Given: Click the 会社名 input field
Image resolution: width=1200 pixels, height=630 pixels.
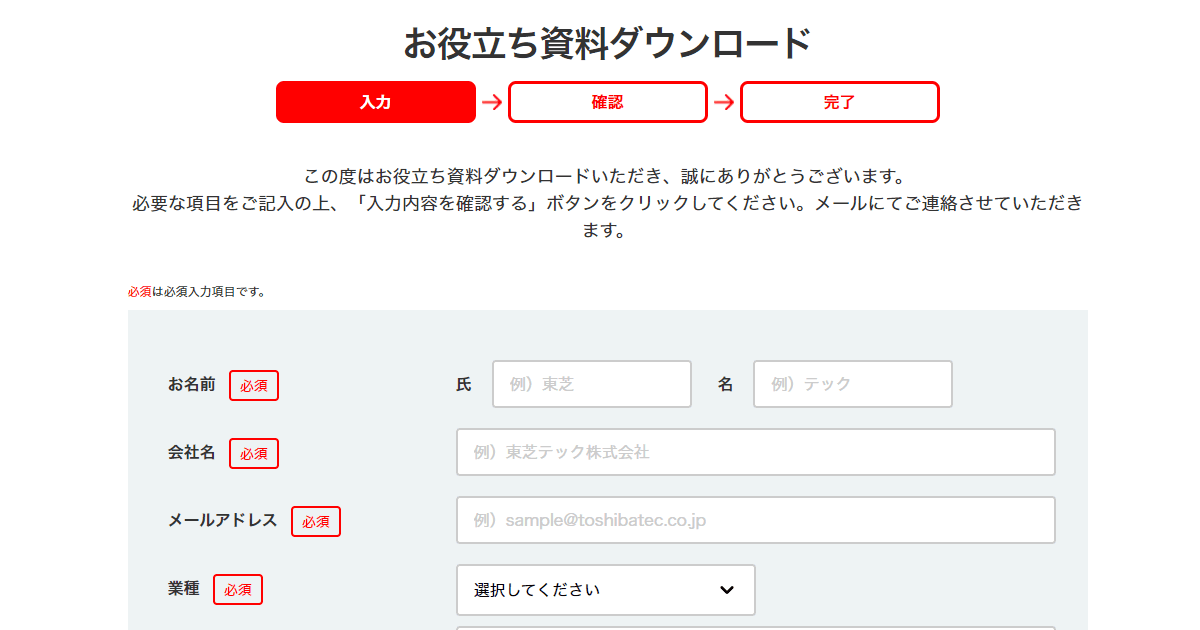Looking at the screenshot, I should tap(755, 452).
